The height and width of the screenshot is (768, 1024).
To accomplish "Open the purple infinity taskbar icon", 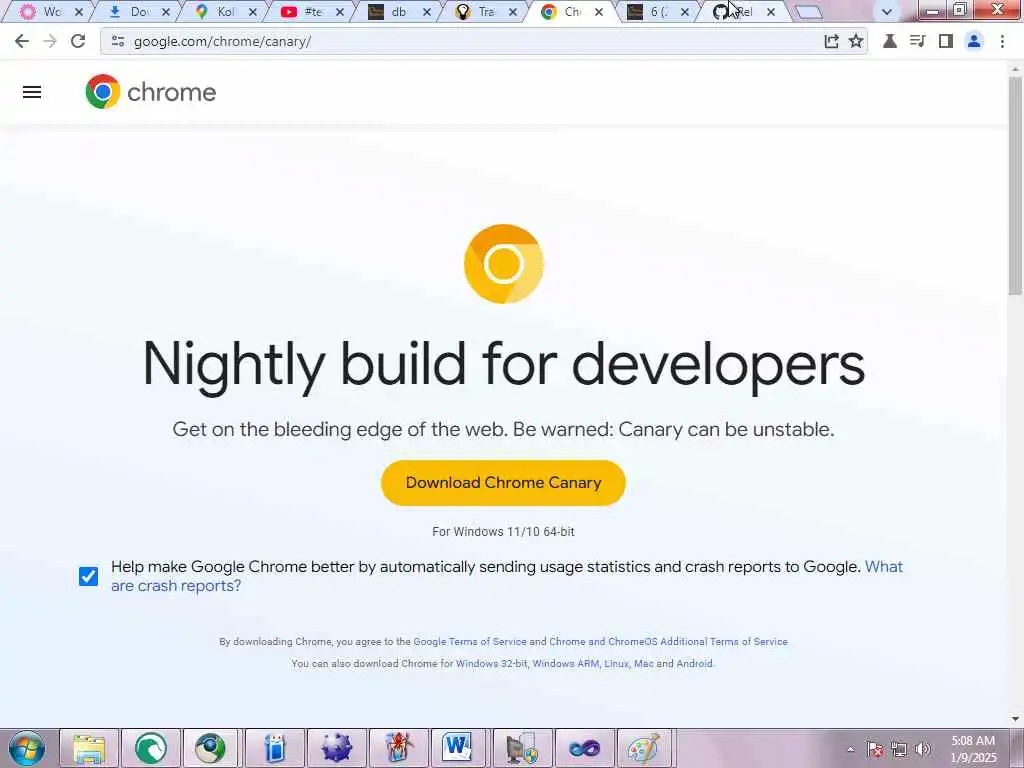I will click(x=584, y=748).
